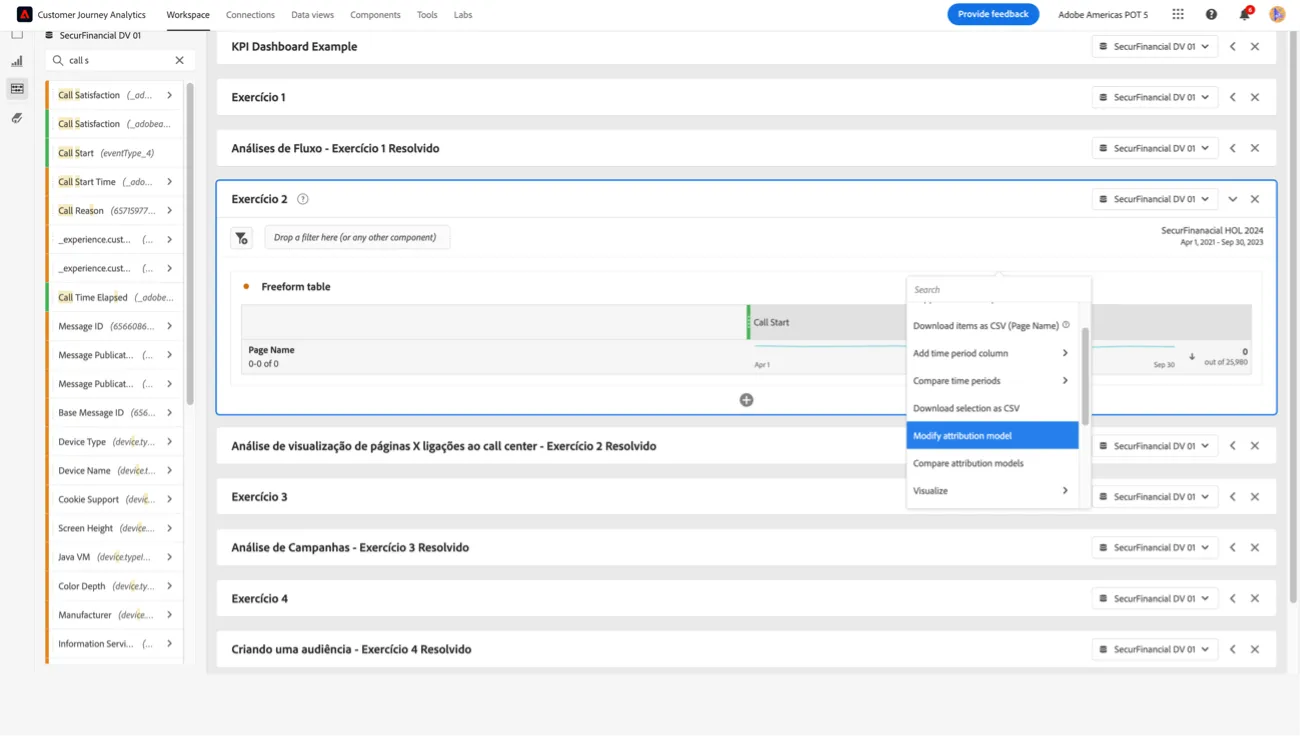Open the Data dictionary icon in left rail

[x=17, y=118]
